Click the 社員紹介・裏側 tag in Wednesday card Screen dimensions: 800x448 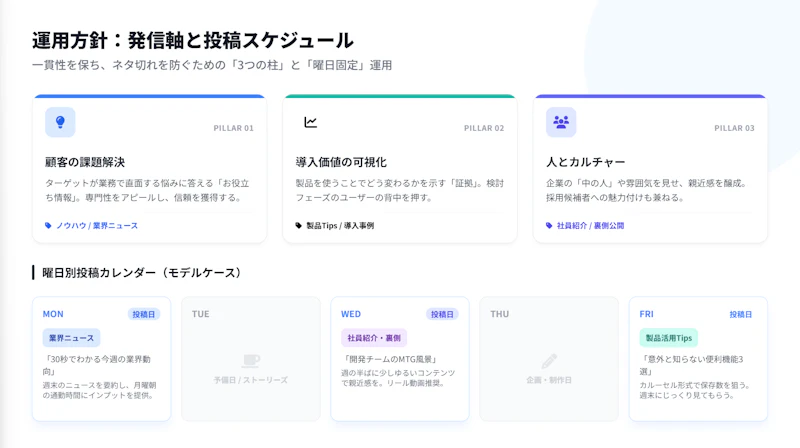tap(374, 338)
